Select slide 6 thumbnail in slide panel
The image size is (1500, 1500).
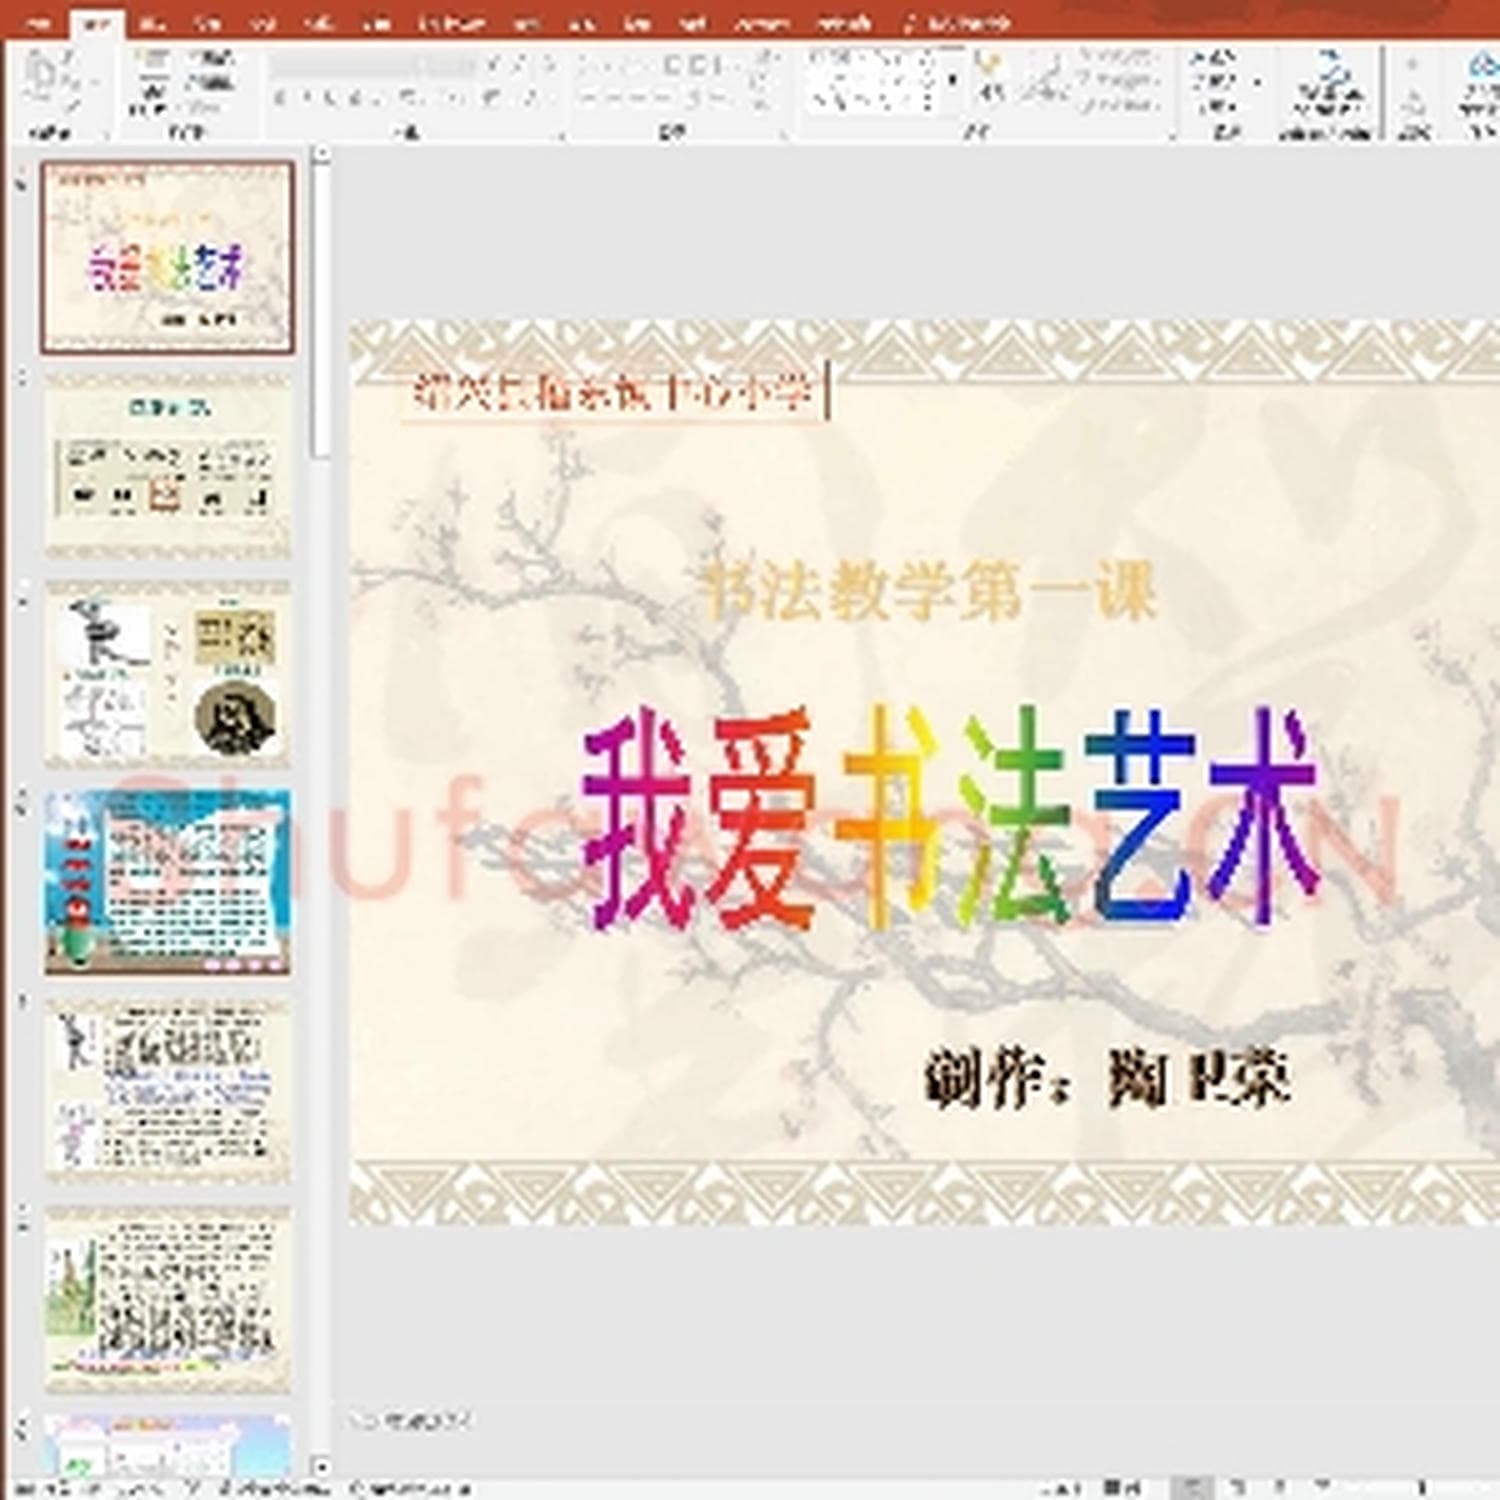coord(167,1299)
